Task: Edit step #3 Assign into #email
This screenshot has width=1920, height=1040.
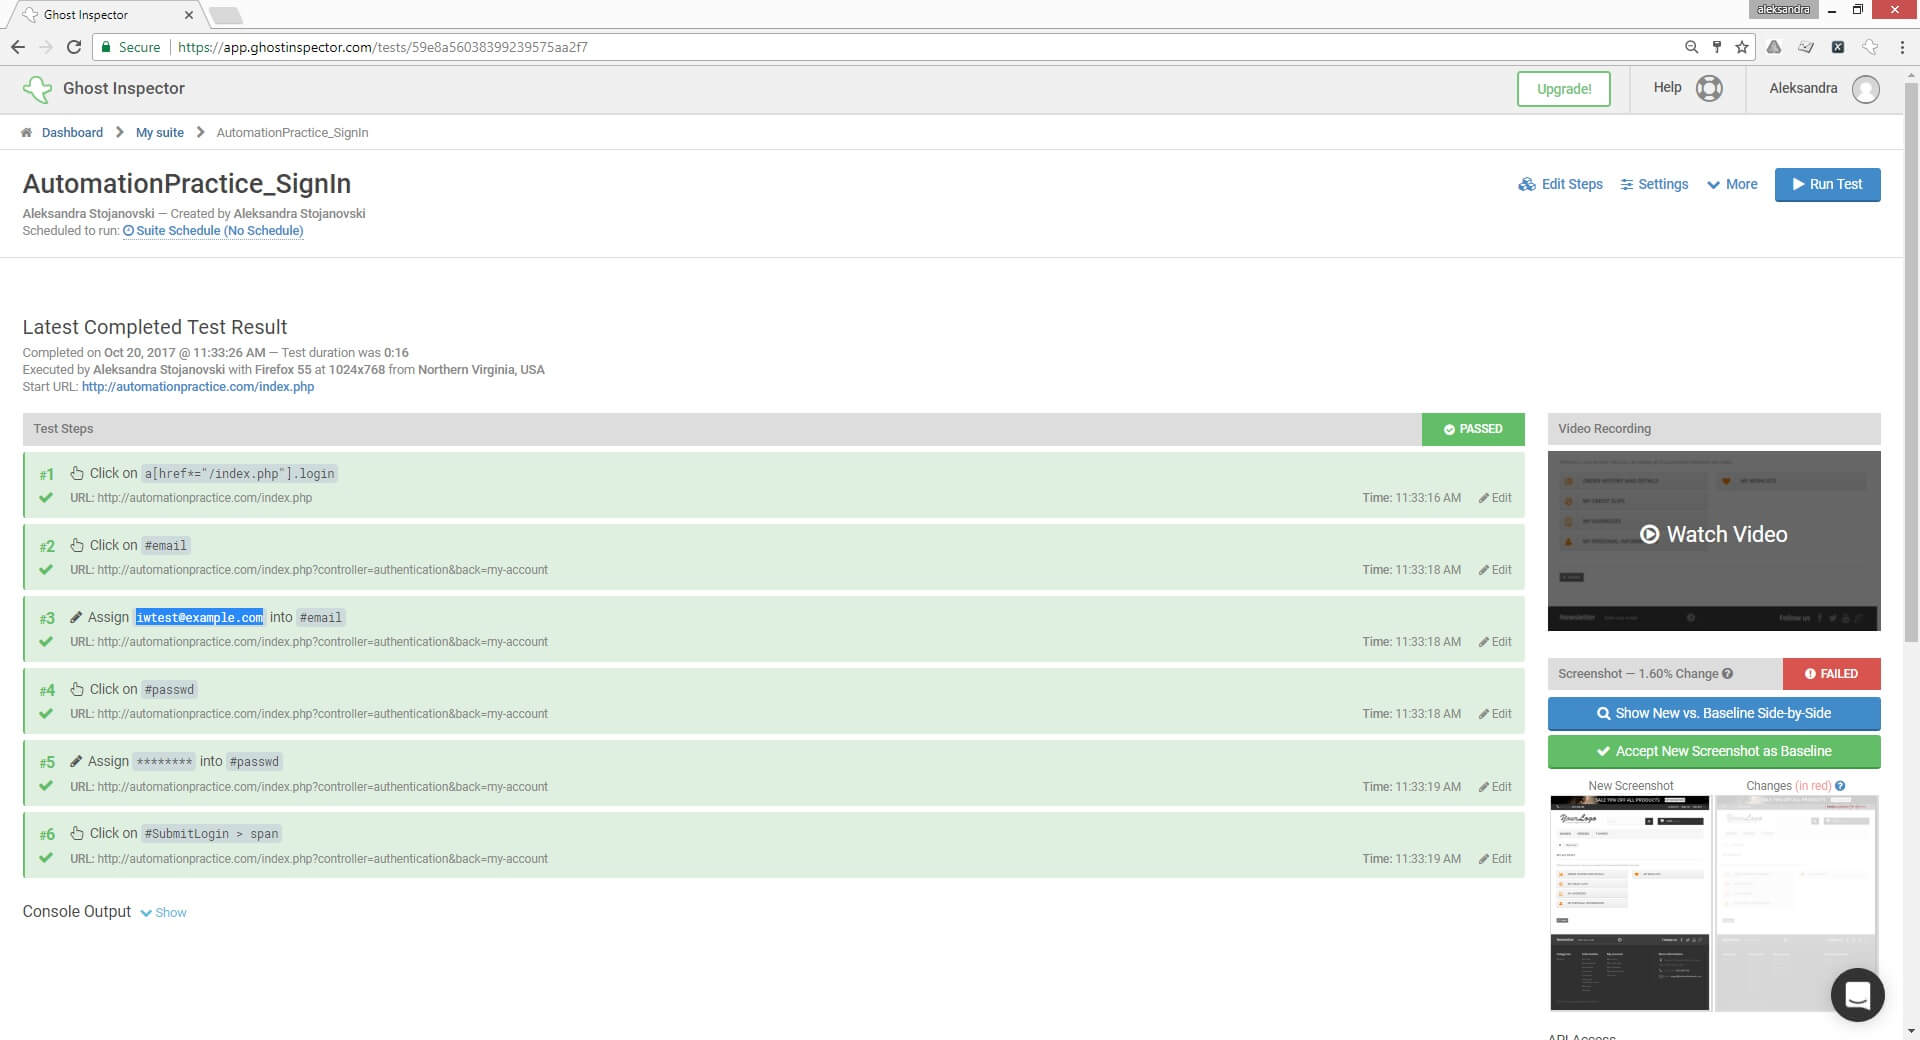Action: click(x=1495, y=642)
